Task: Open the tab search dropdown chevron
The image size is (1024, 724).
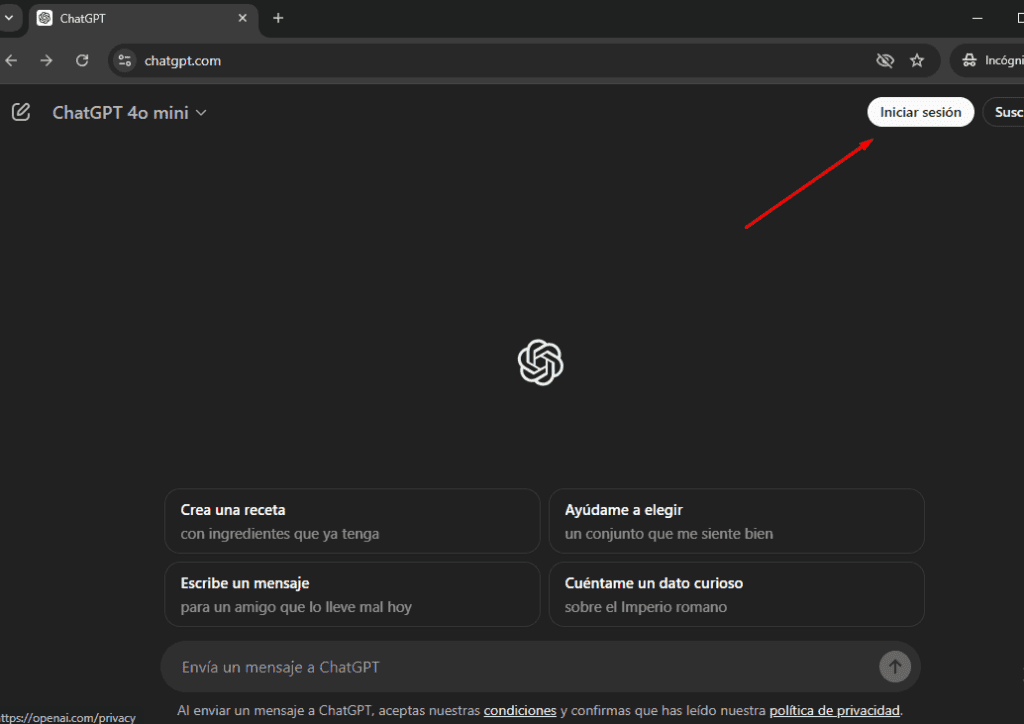Action: 9,18
